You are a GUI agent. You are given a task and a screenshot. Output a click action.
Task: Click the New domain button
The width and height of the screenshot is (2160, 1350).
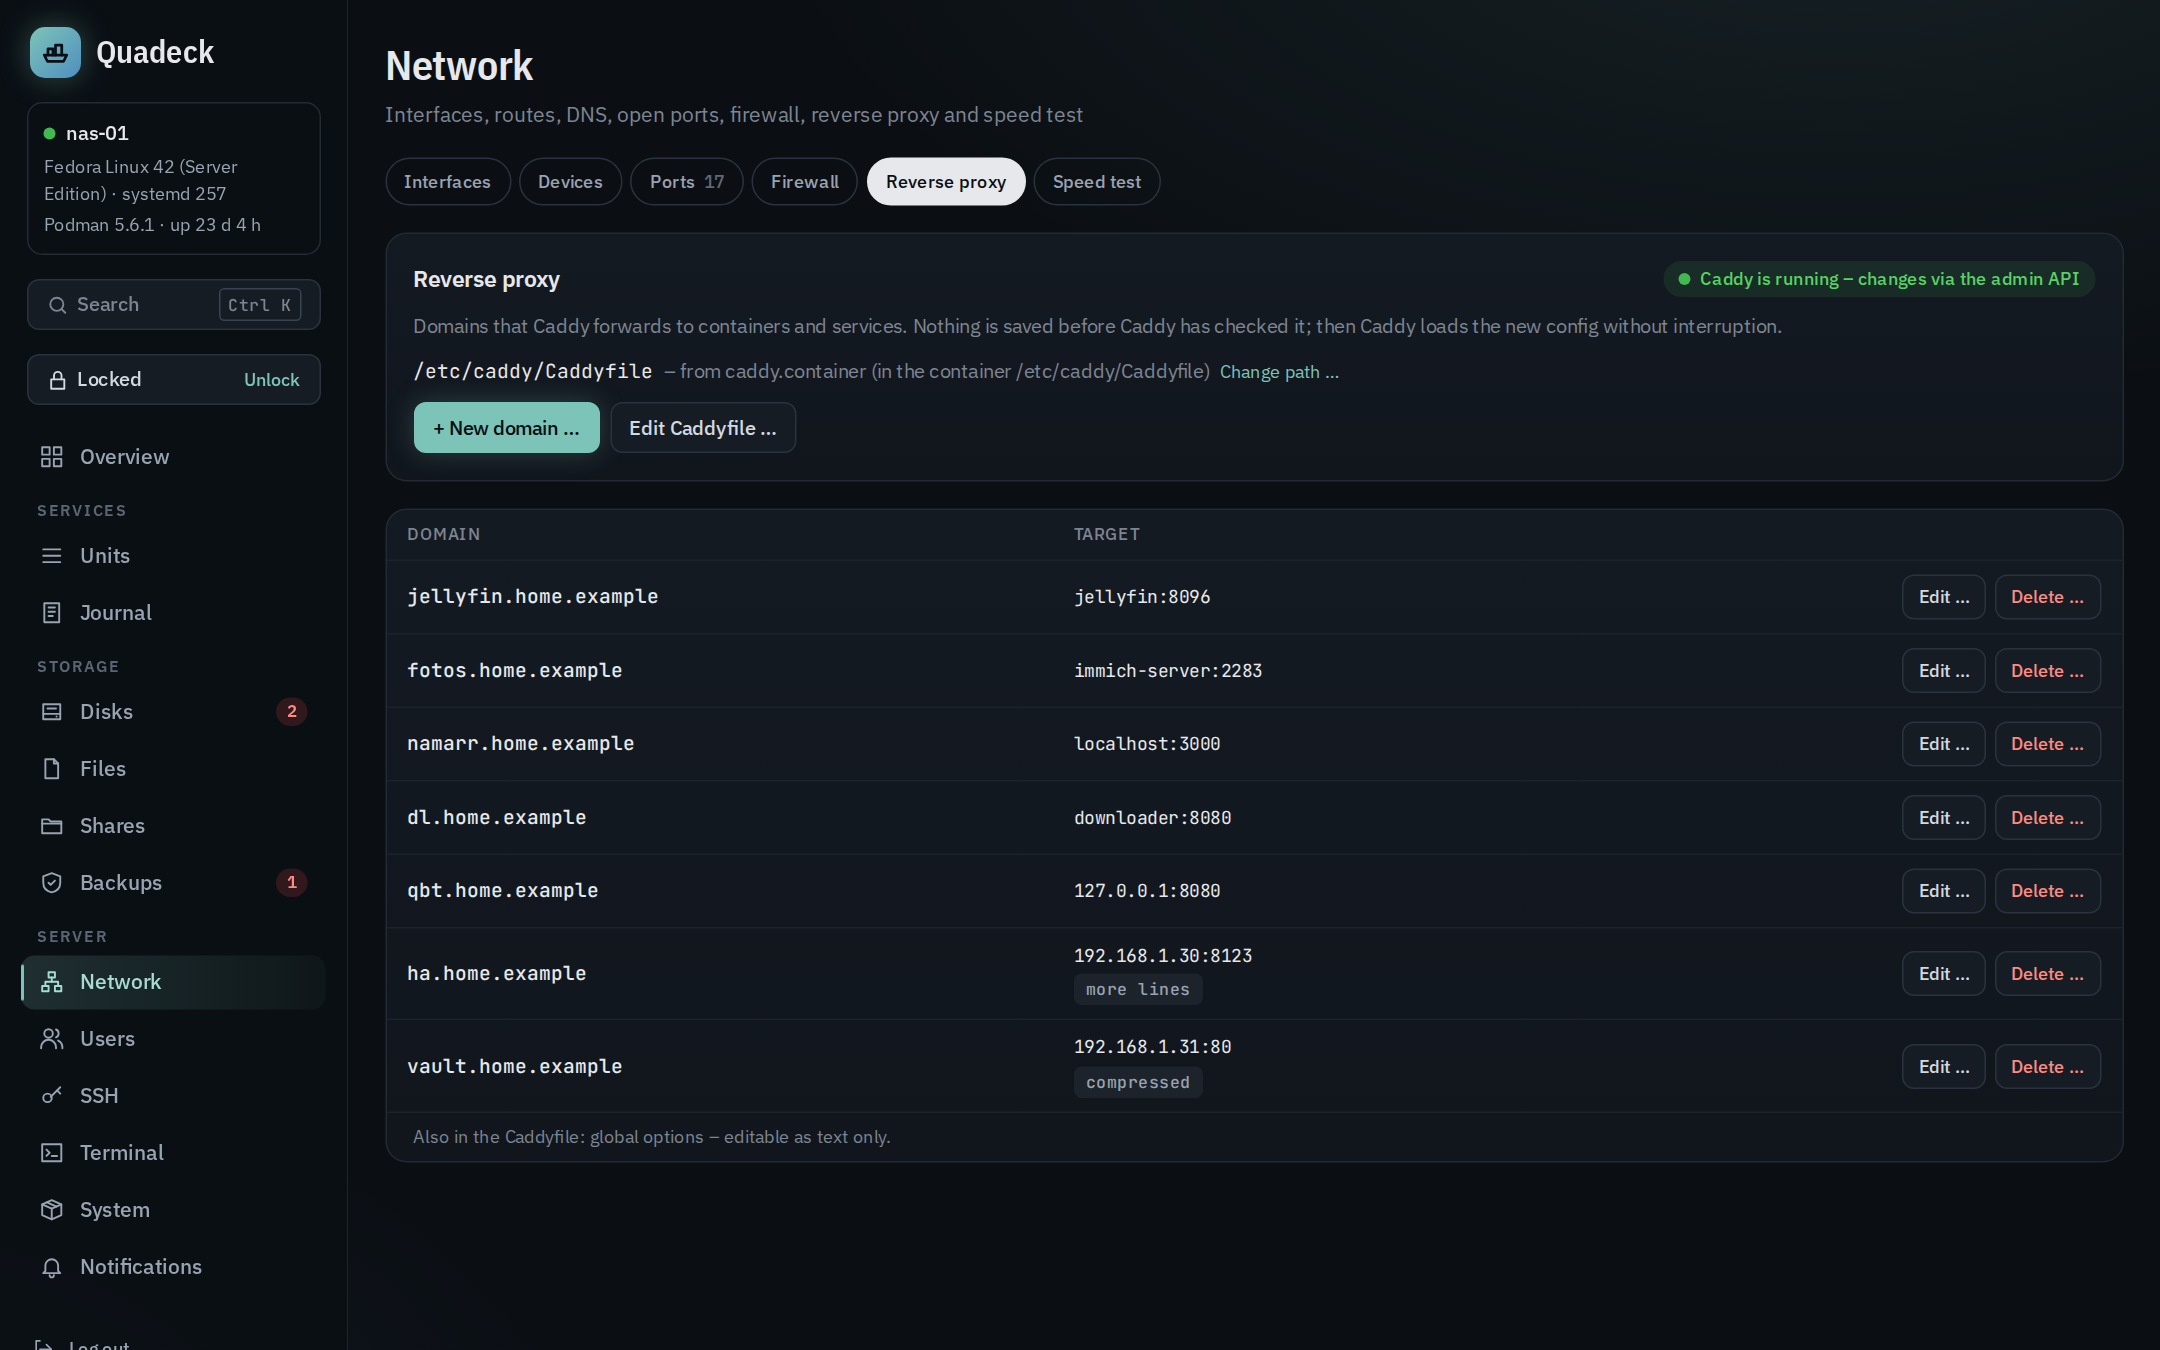tap(506, 428)
